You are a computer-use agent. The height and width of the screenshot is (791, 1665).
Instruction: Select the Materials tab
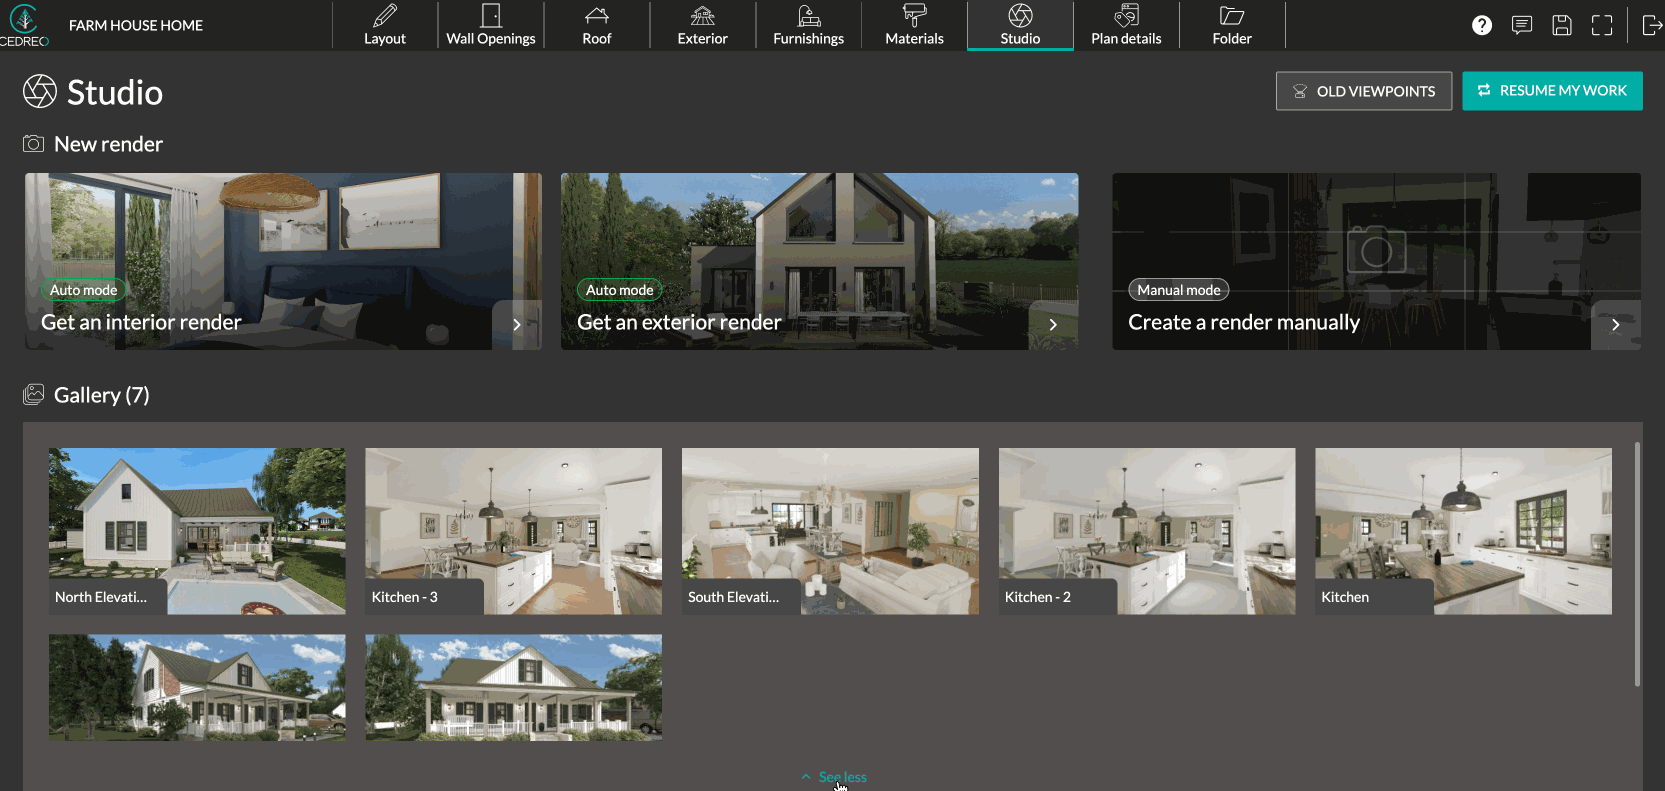915,25
